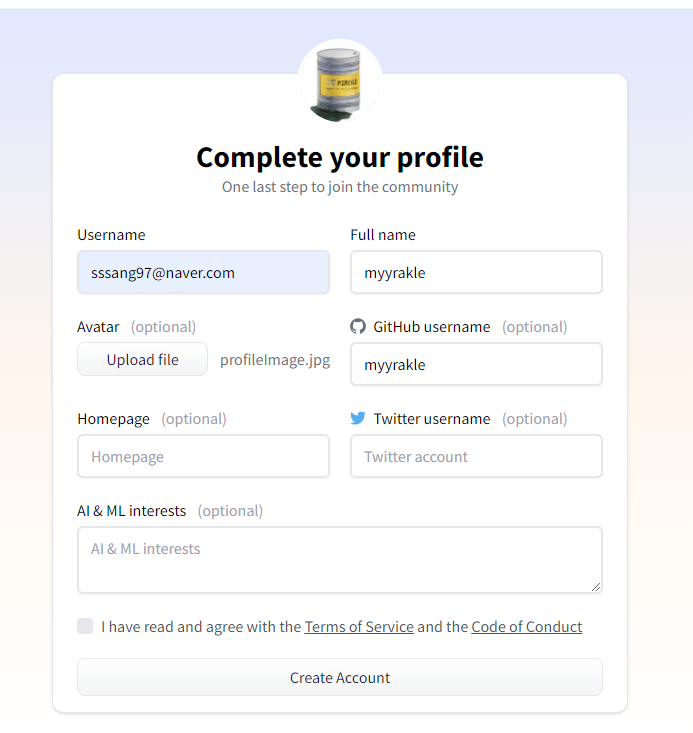
Task: Click the text area resize handle
Action: coord(596,587)
